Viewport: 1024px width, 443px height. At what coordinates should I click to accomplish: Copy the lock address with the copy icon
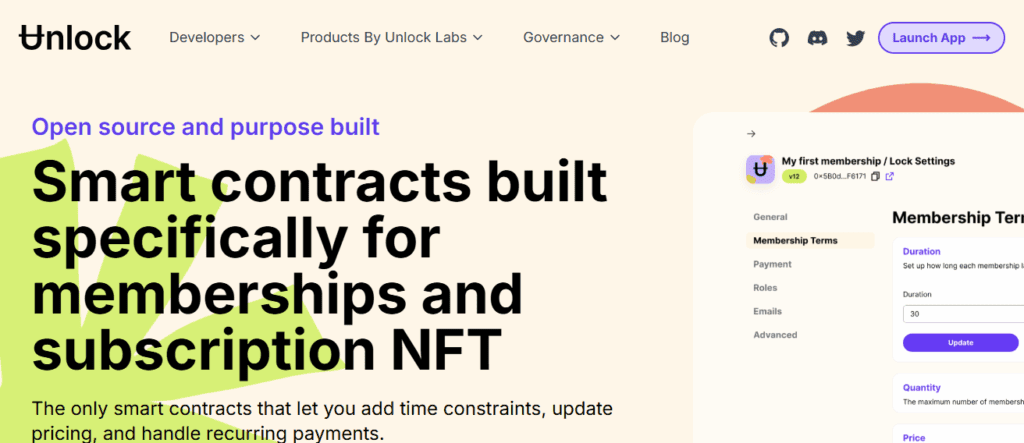(x=875, y=176)
